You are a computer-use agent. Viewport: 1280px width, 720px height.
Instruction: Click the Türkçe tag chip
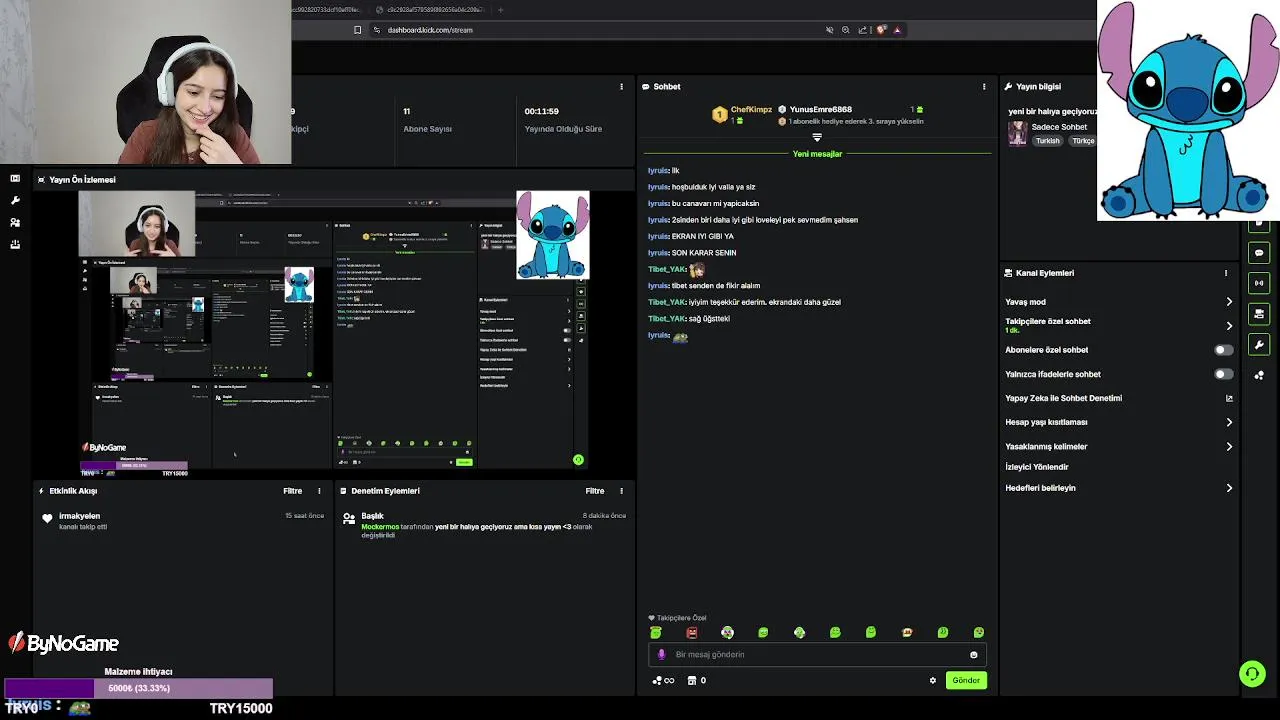tap(1084, 141)
